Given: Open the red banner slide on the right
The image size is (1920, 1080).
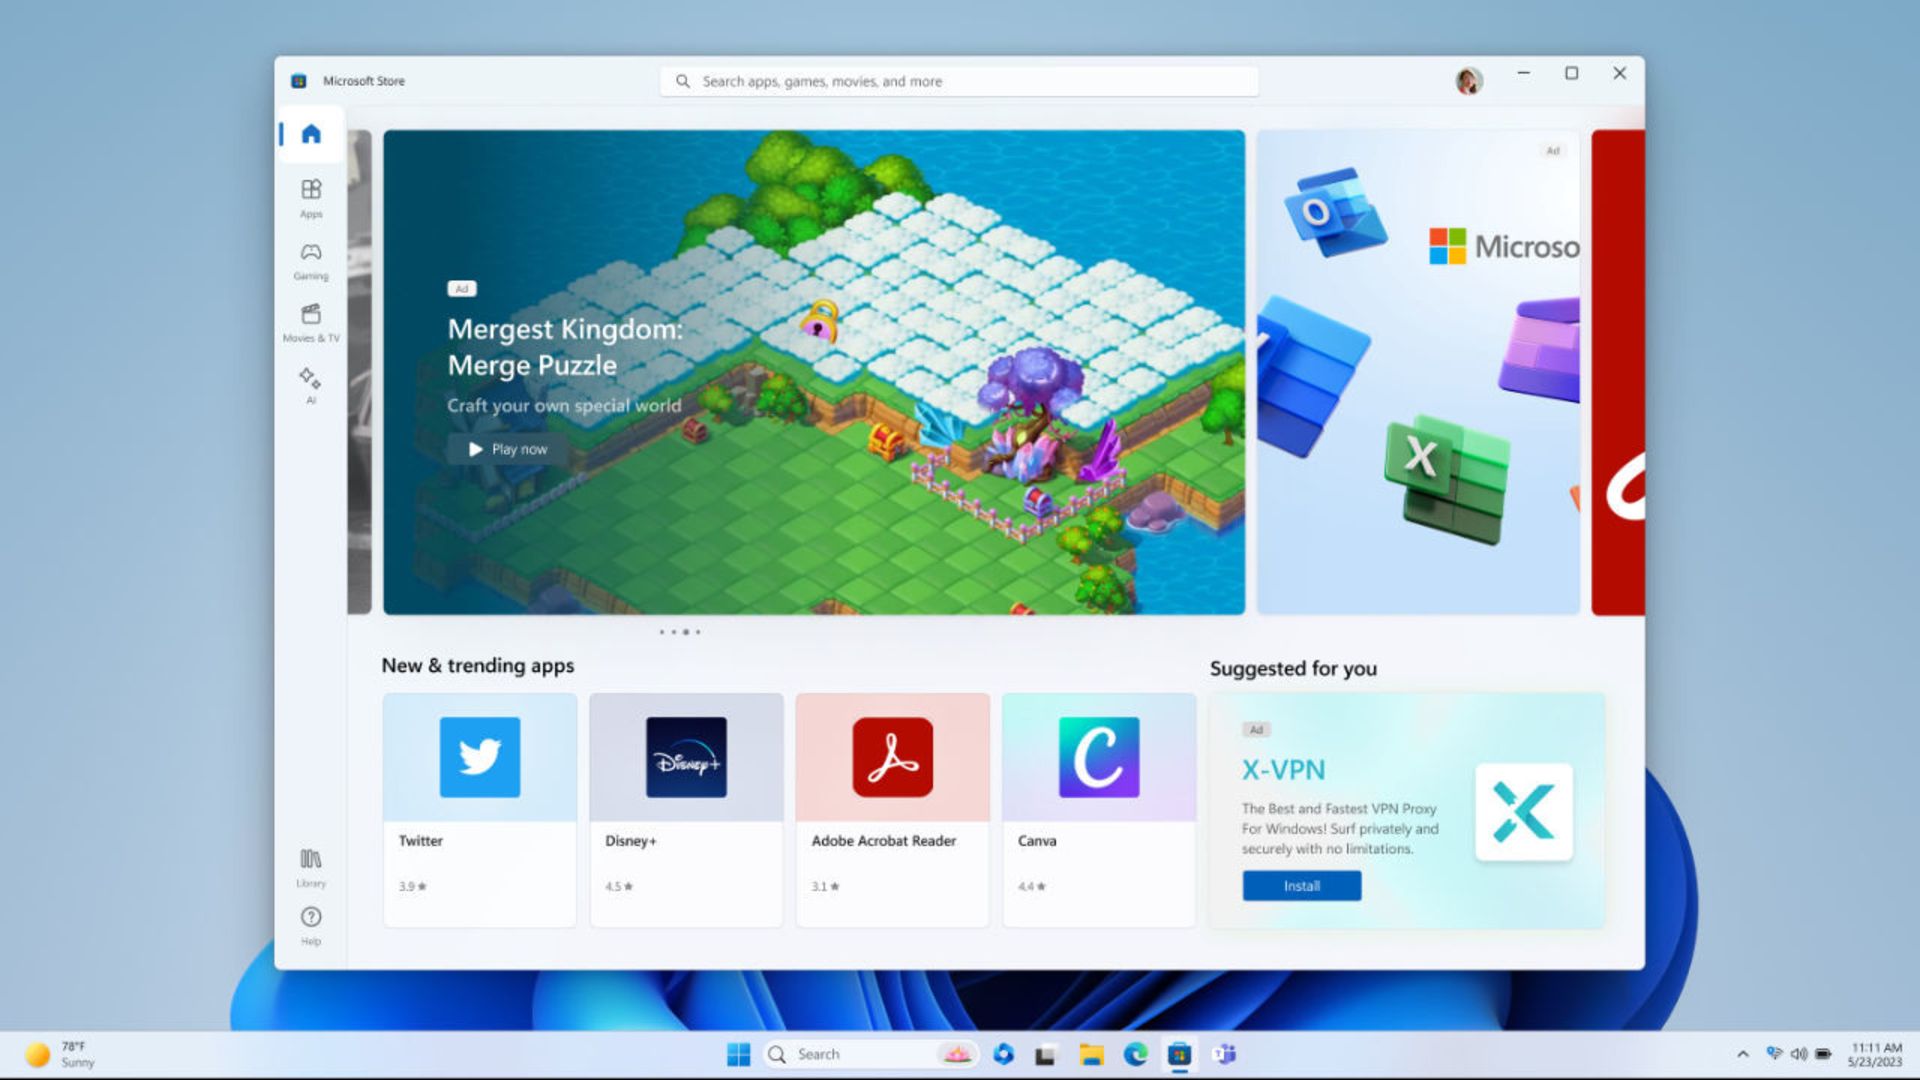Looking at the screenshot, I should coord(1618,372).
